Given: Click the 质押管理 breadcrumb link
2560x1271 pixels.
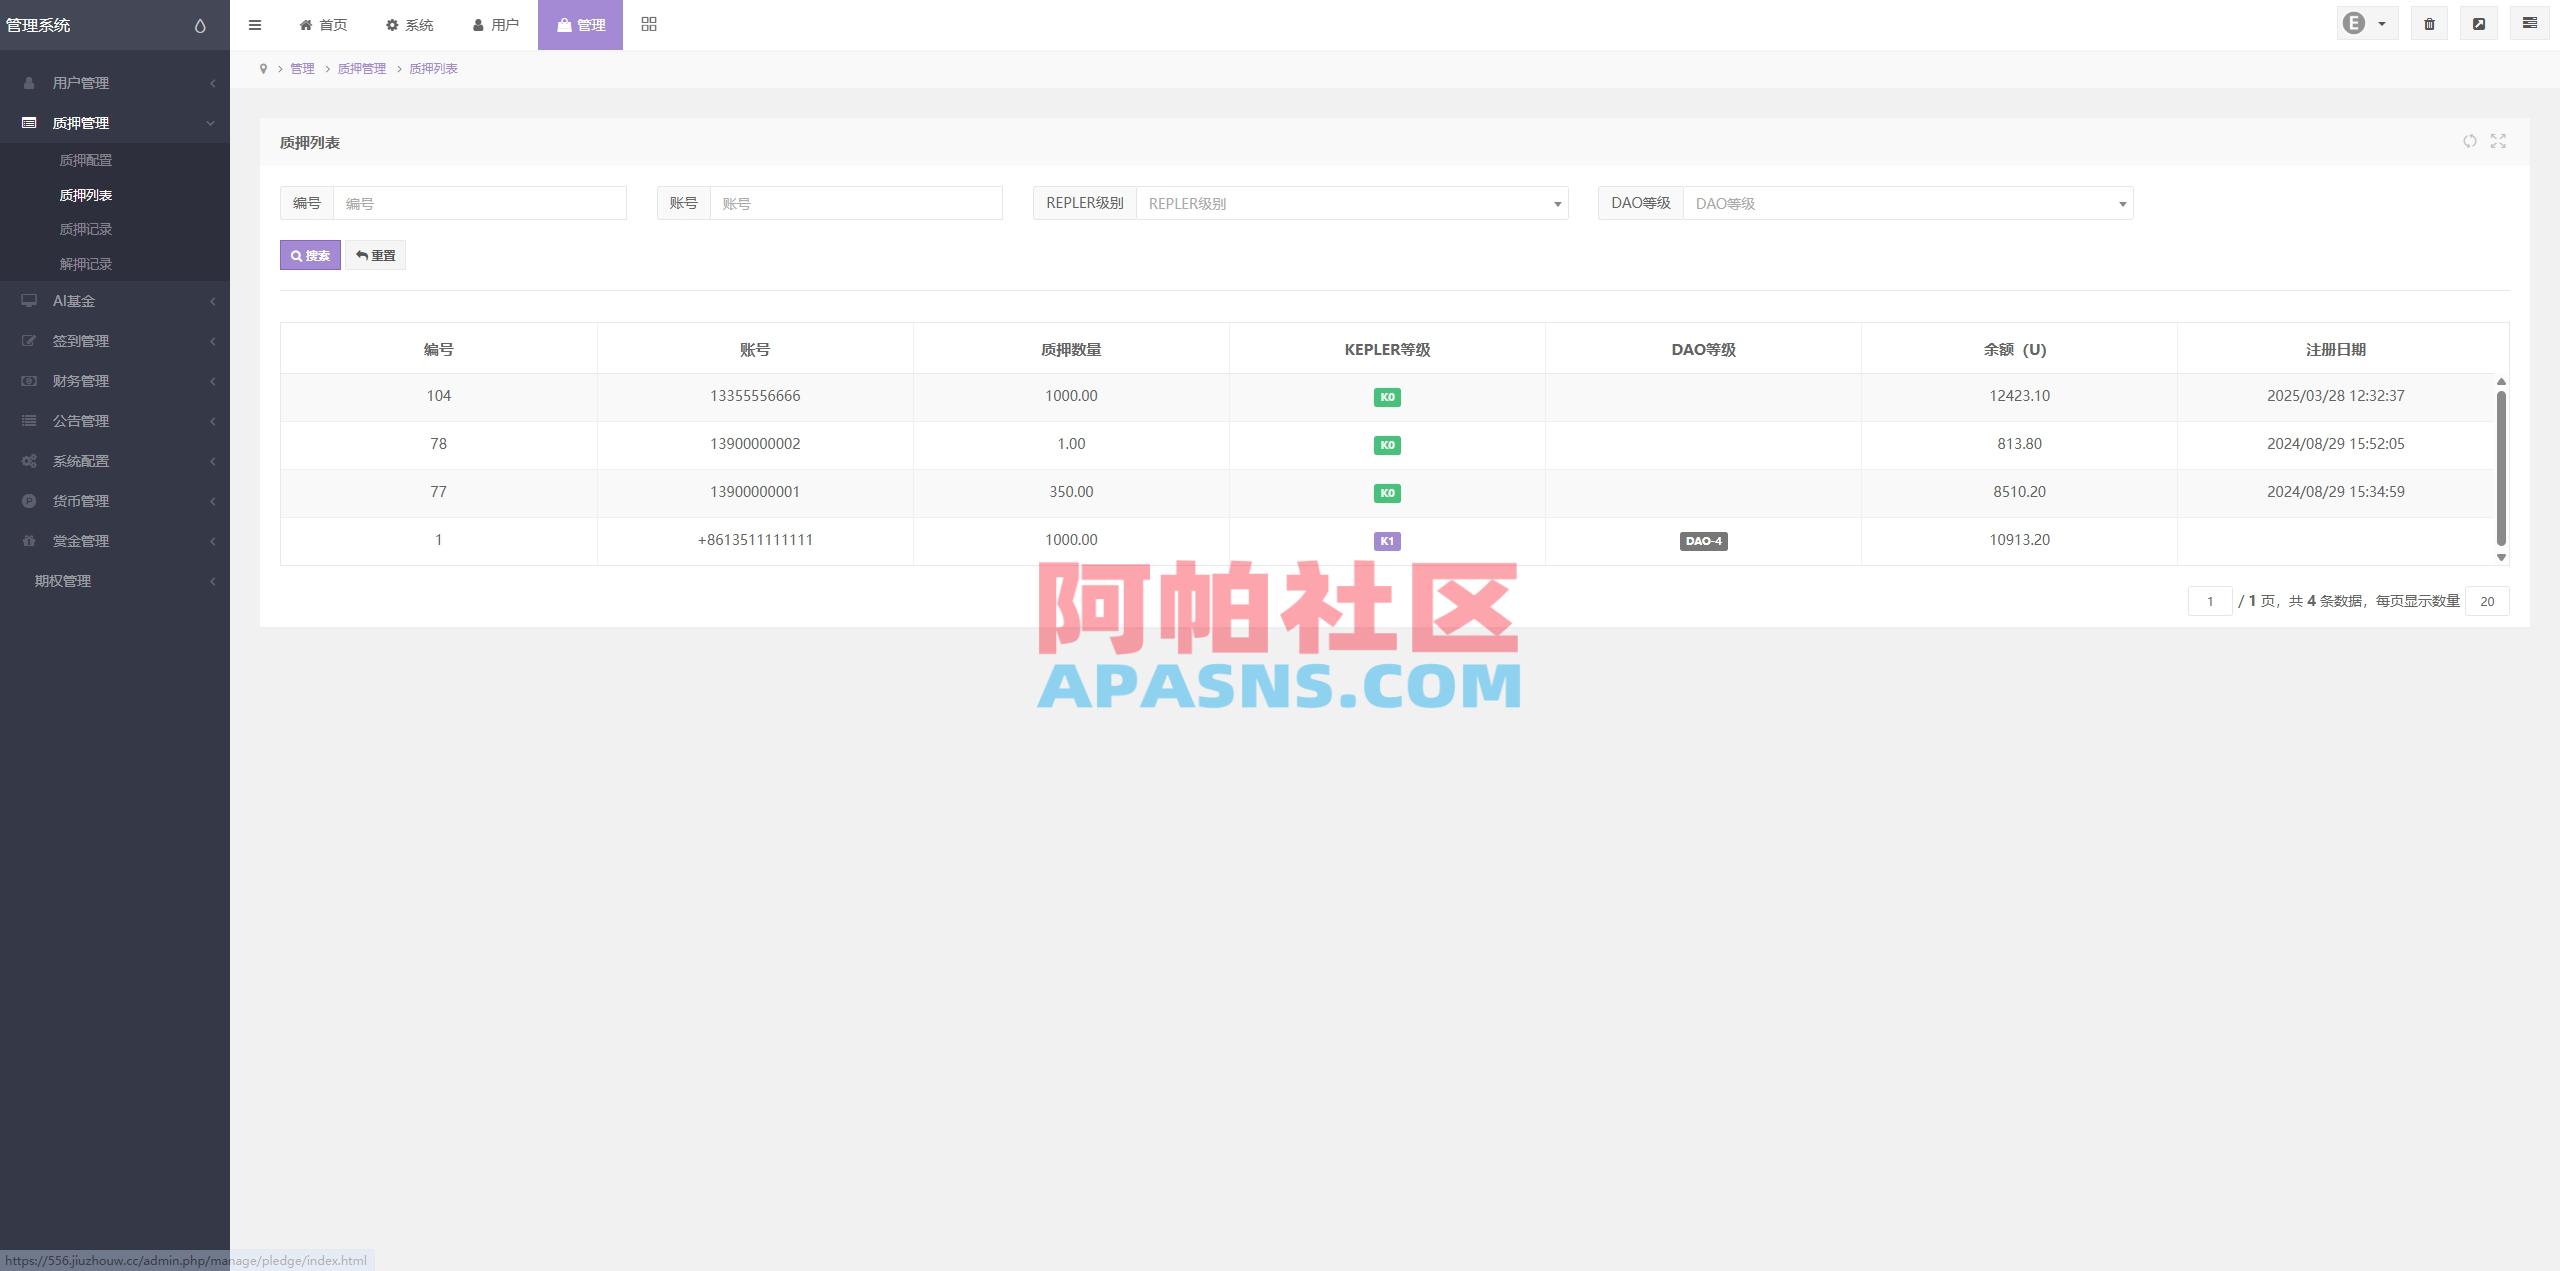Looking at the screenshot, I should (361, 68).
